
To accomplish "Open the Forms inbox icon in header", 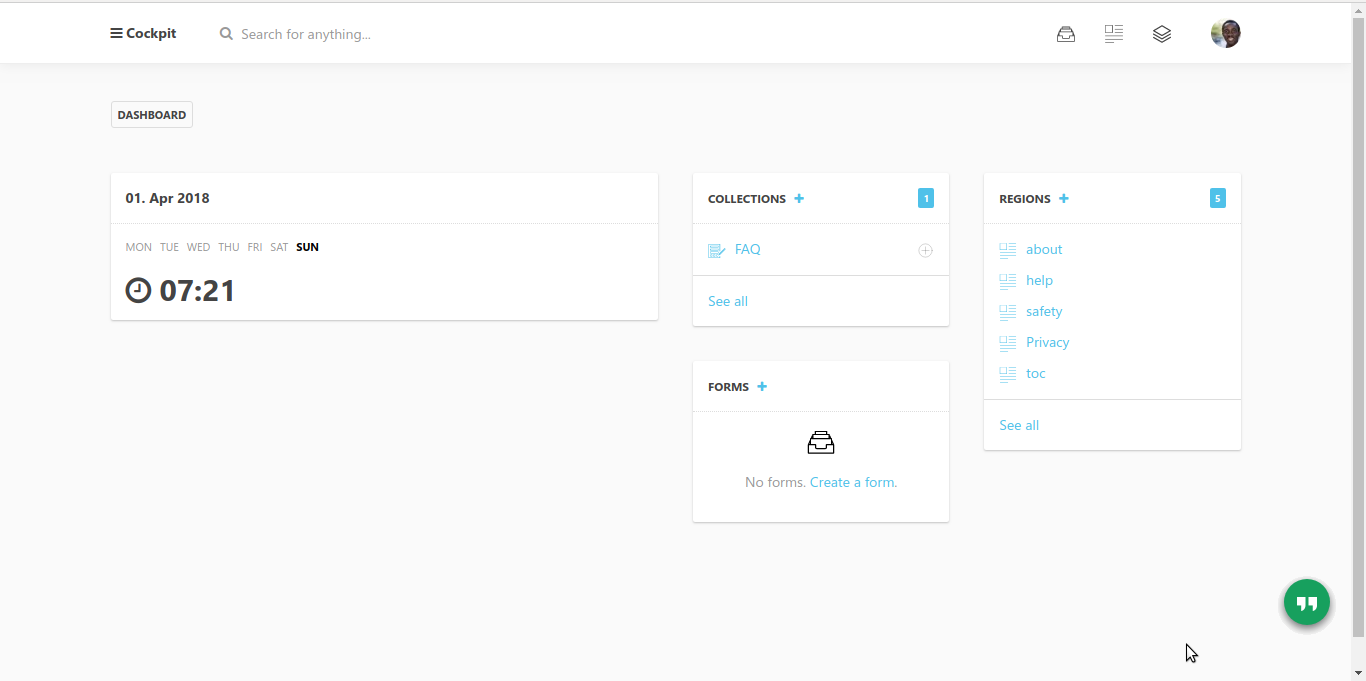I will pyautogui.click(x=1066, y=34).
